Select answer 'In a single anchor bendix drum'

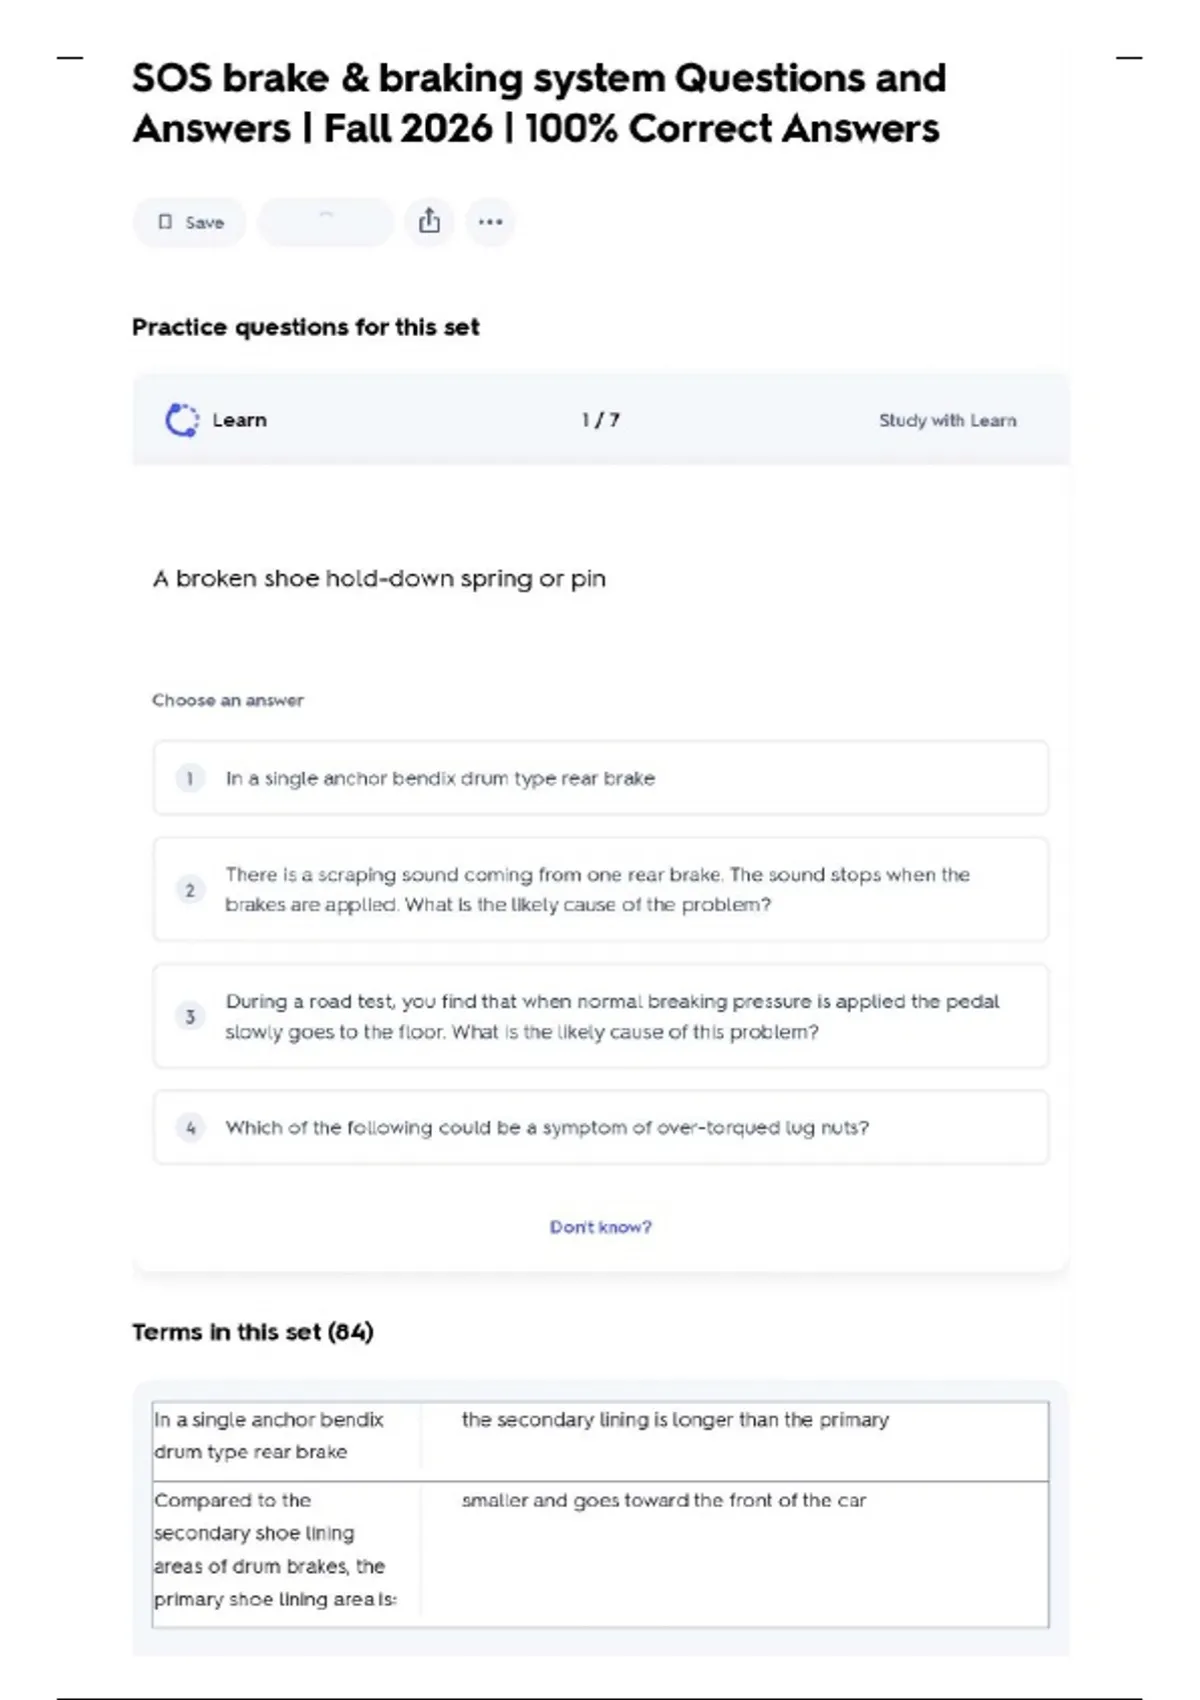[440, 778]
